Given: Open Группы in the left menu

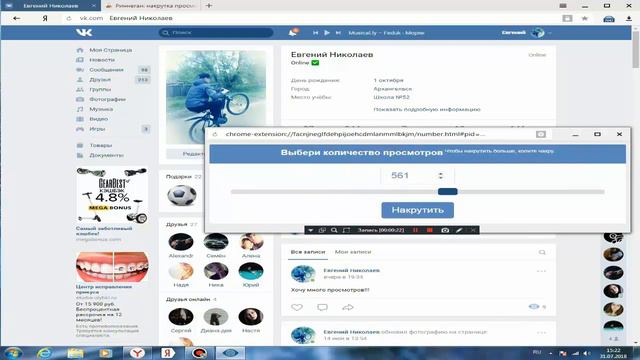Looking at the screenshot, I should tap(100, 89).
